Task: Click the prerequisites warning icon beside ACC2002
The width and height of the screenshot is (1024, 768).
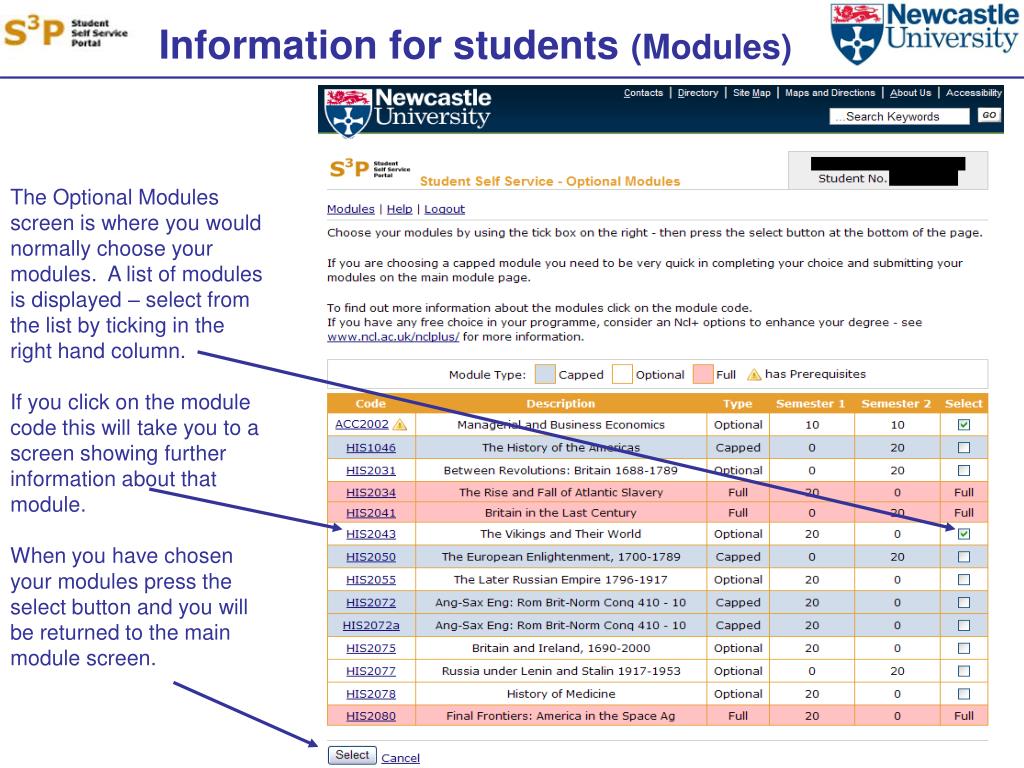Action: point(400,424)
